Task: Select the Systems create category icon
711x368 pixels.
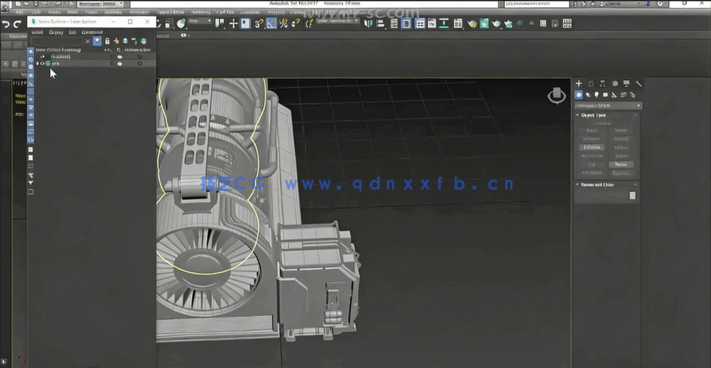Action: point(632,95)
